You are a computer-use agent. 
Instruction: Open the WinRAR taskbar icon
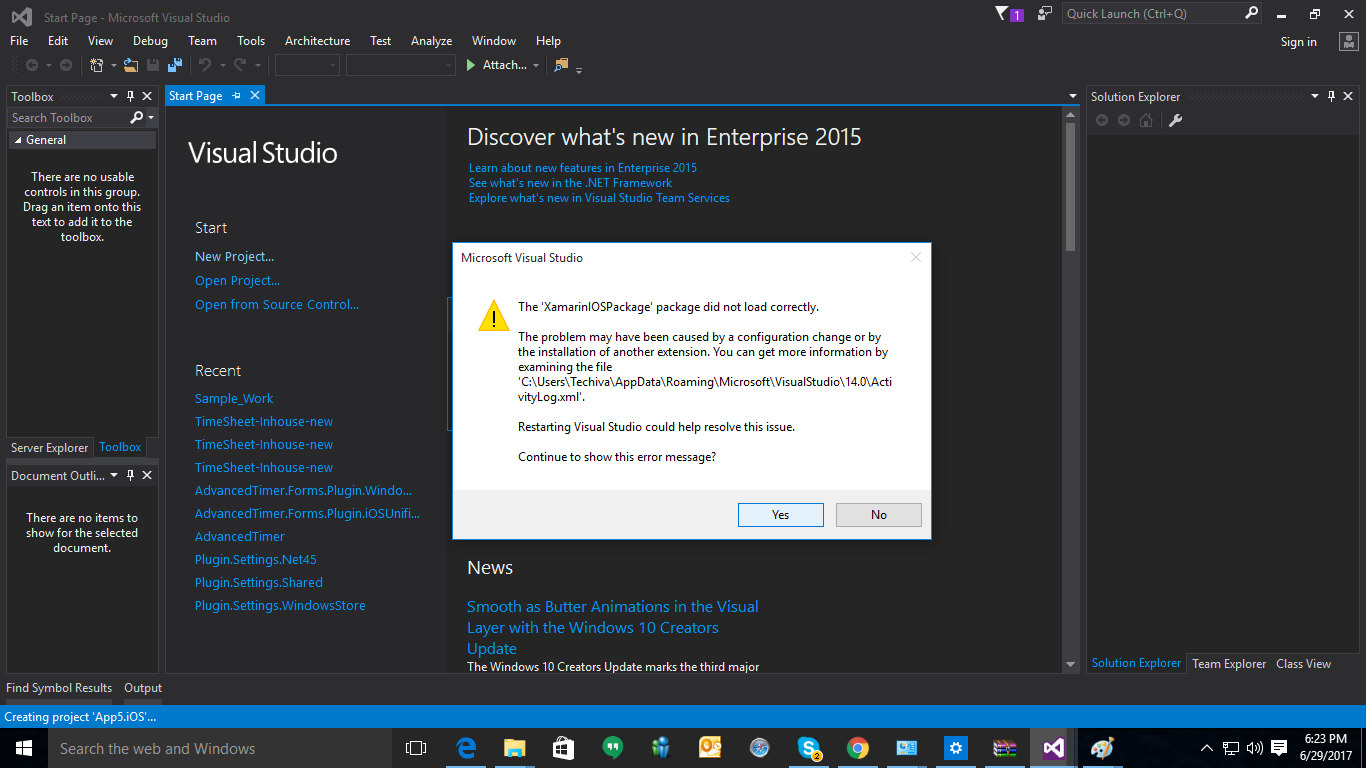pos(1004,748)
